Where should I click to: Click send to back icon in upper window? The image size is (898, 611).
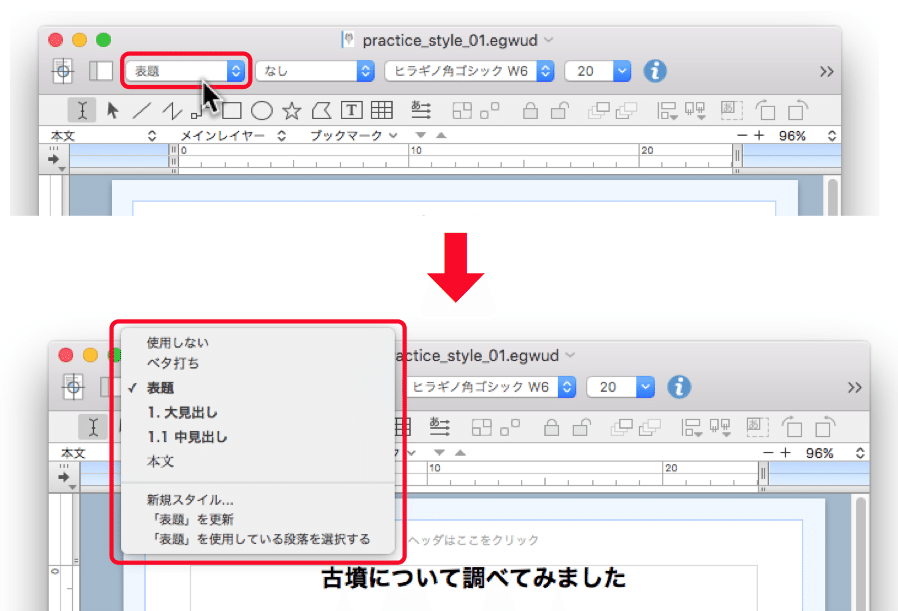click(627, 111)
